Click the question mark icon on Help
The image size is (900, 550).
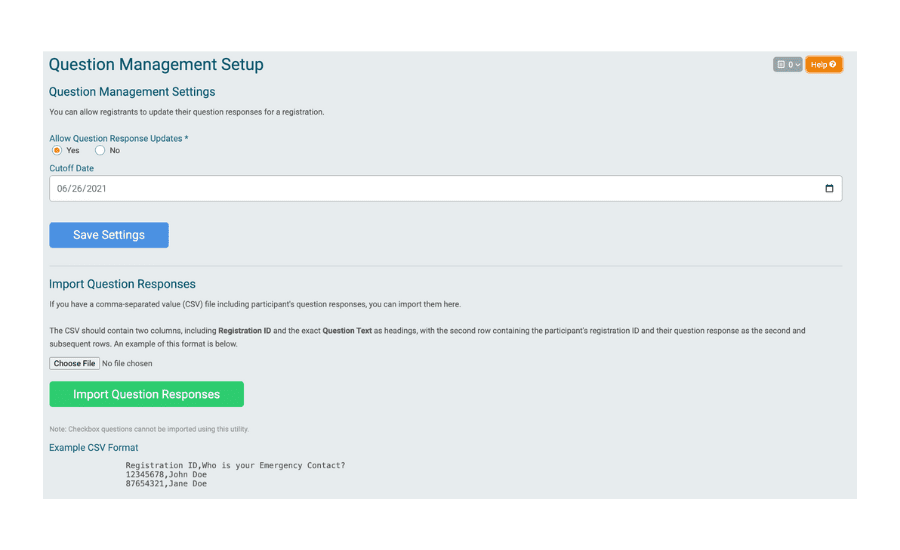[833, 64]
